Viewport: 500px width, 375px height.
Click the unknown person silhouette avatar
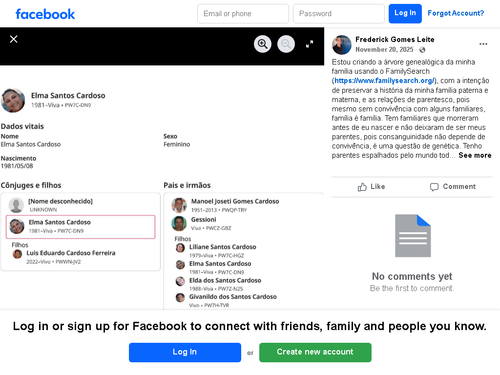pos(16,205)
